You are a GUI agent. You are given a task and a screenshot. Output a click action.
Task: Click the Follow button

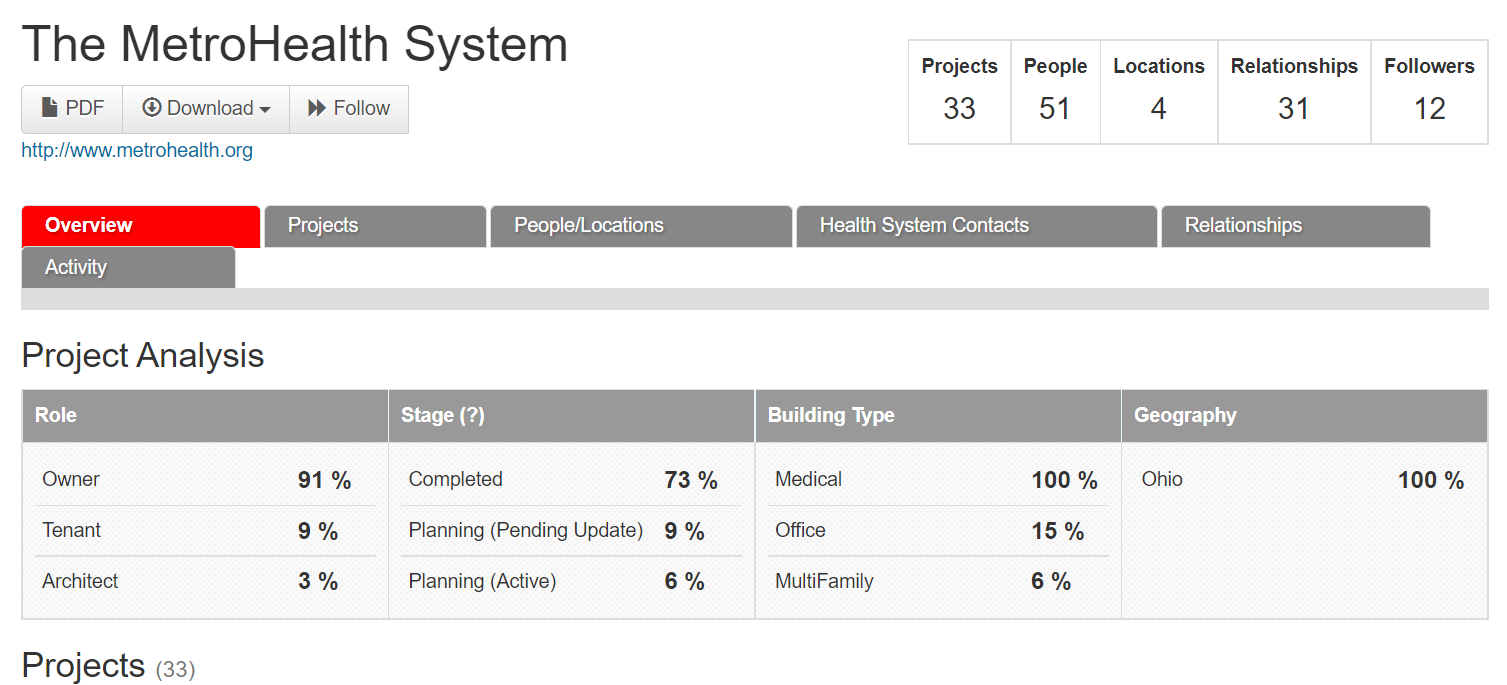click(x=348, y=107)
